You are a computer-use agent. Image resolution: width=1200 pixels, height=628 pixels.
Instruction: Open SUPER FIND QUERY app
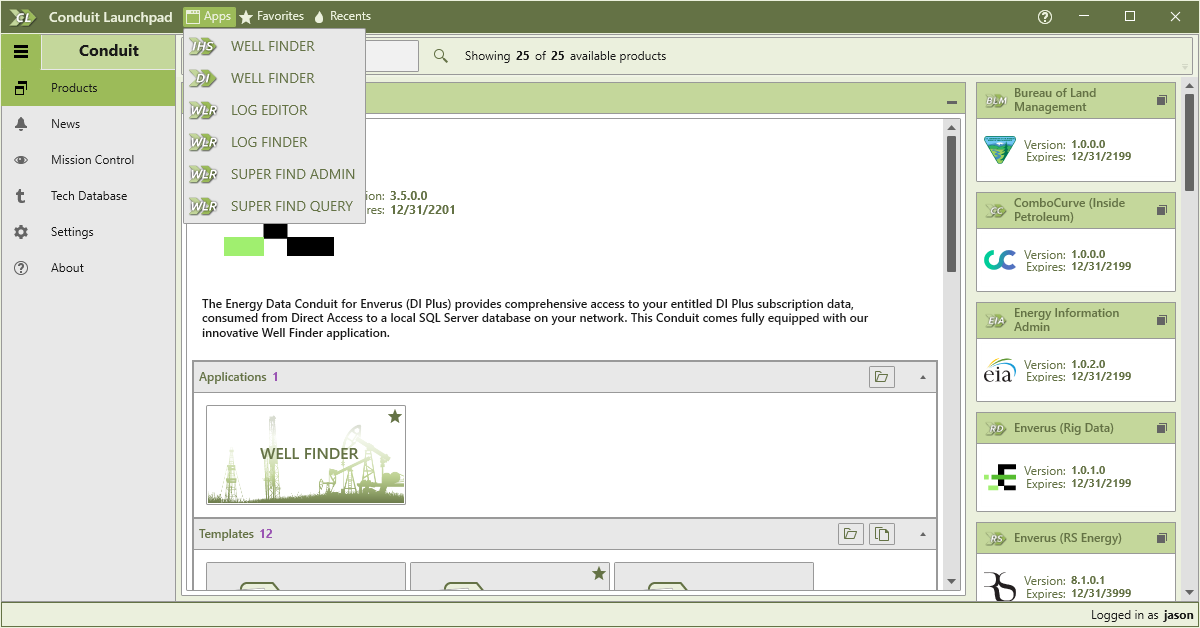(274, 206)
